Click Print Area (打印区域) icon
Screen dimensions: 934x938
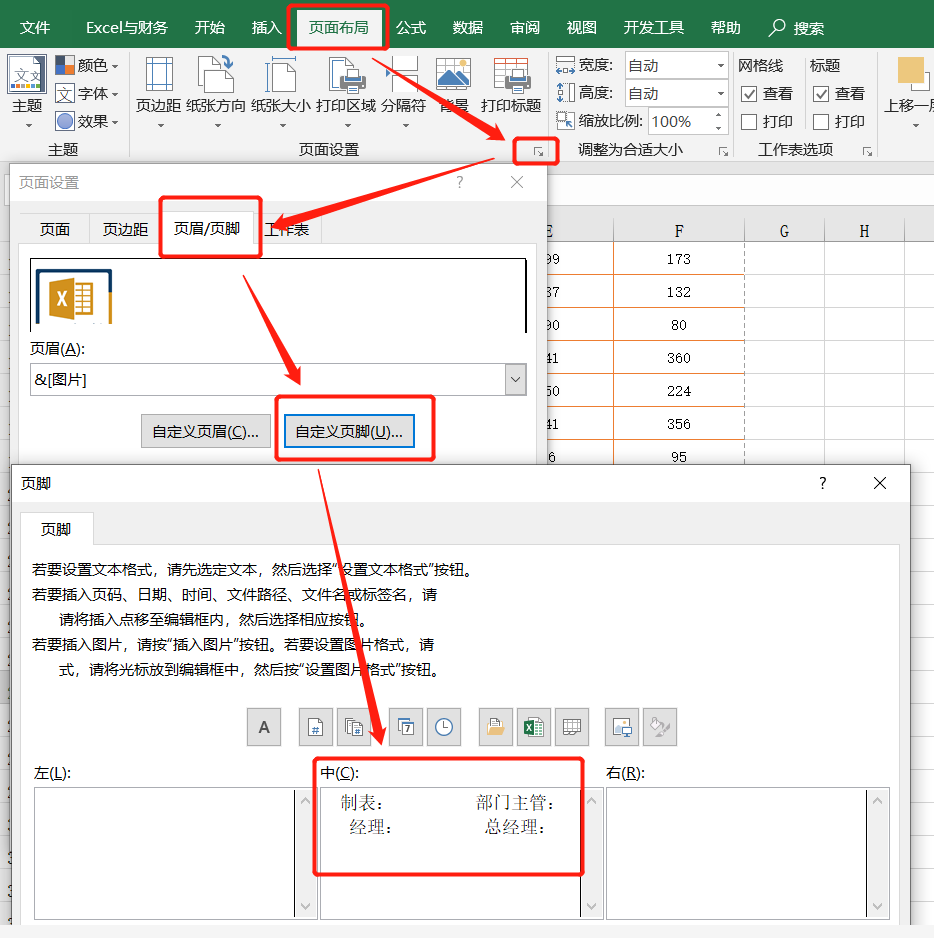point(347,75)
